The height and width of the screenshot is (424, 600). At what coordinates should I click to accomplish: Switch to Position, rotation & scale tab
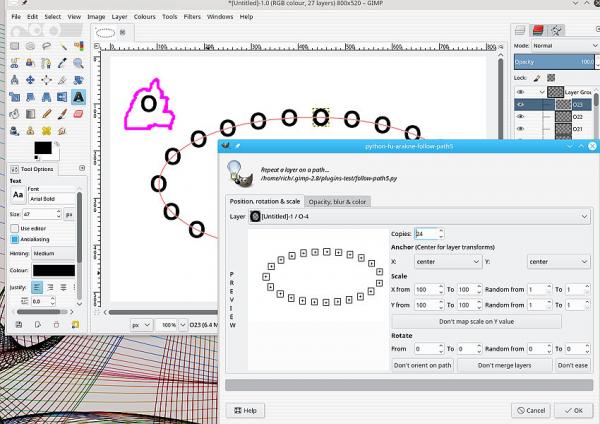tap(265, 201)
